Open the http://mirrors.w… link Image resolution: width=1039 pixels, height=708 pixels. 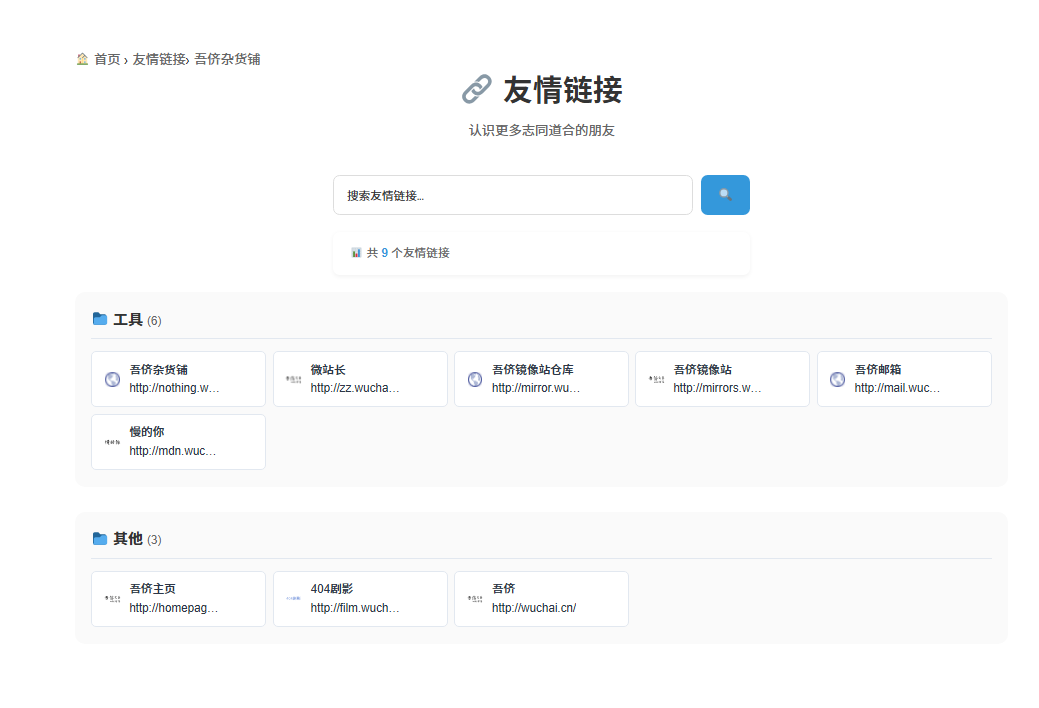pyautogui.click(x=717, y=388)
